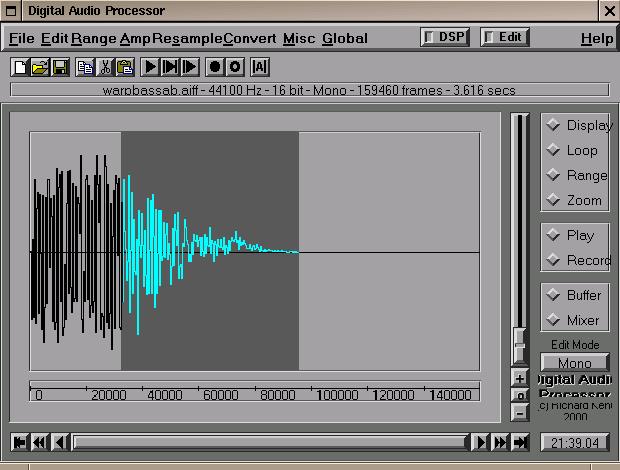The height and width of the screenshot is (470, 620).
Task: Click the double-left rewind arrow
Action: point(39,442)
